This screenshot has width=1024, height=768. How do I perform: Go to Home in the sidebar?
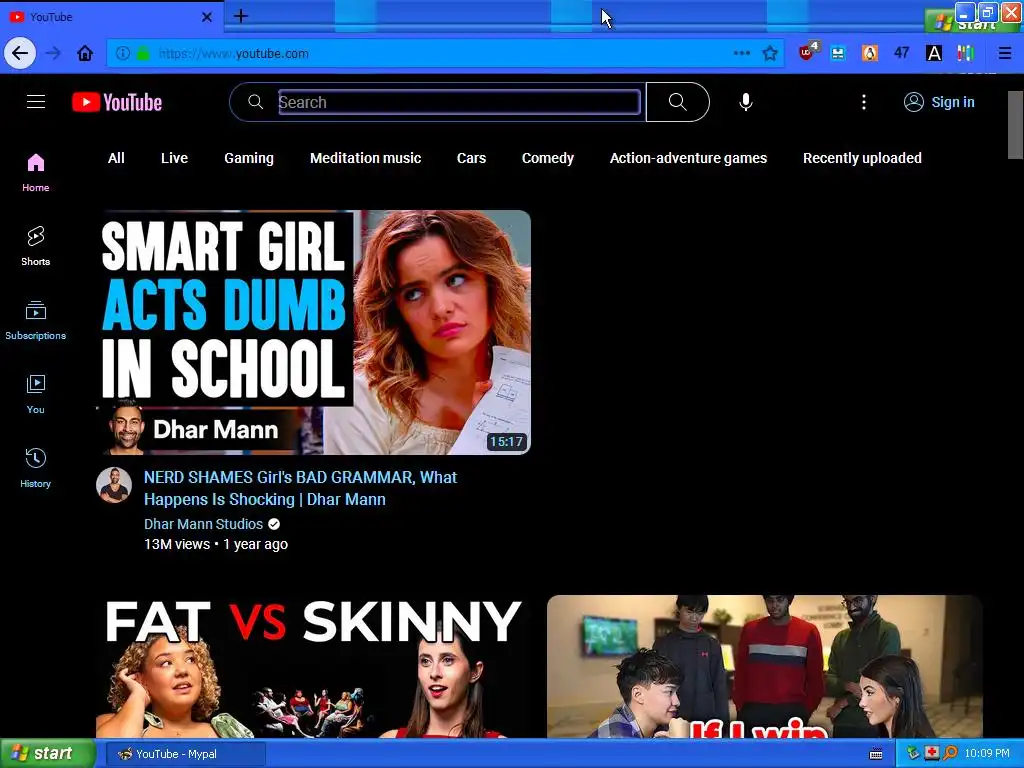point(35,172)
